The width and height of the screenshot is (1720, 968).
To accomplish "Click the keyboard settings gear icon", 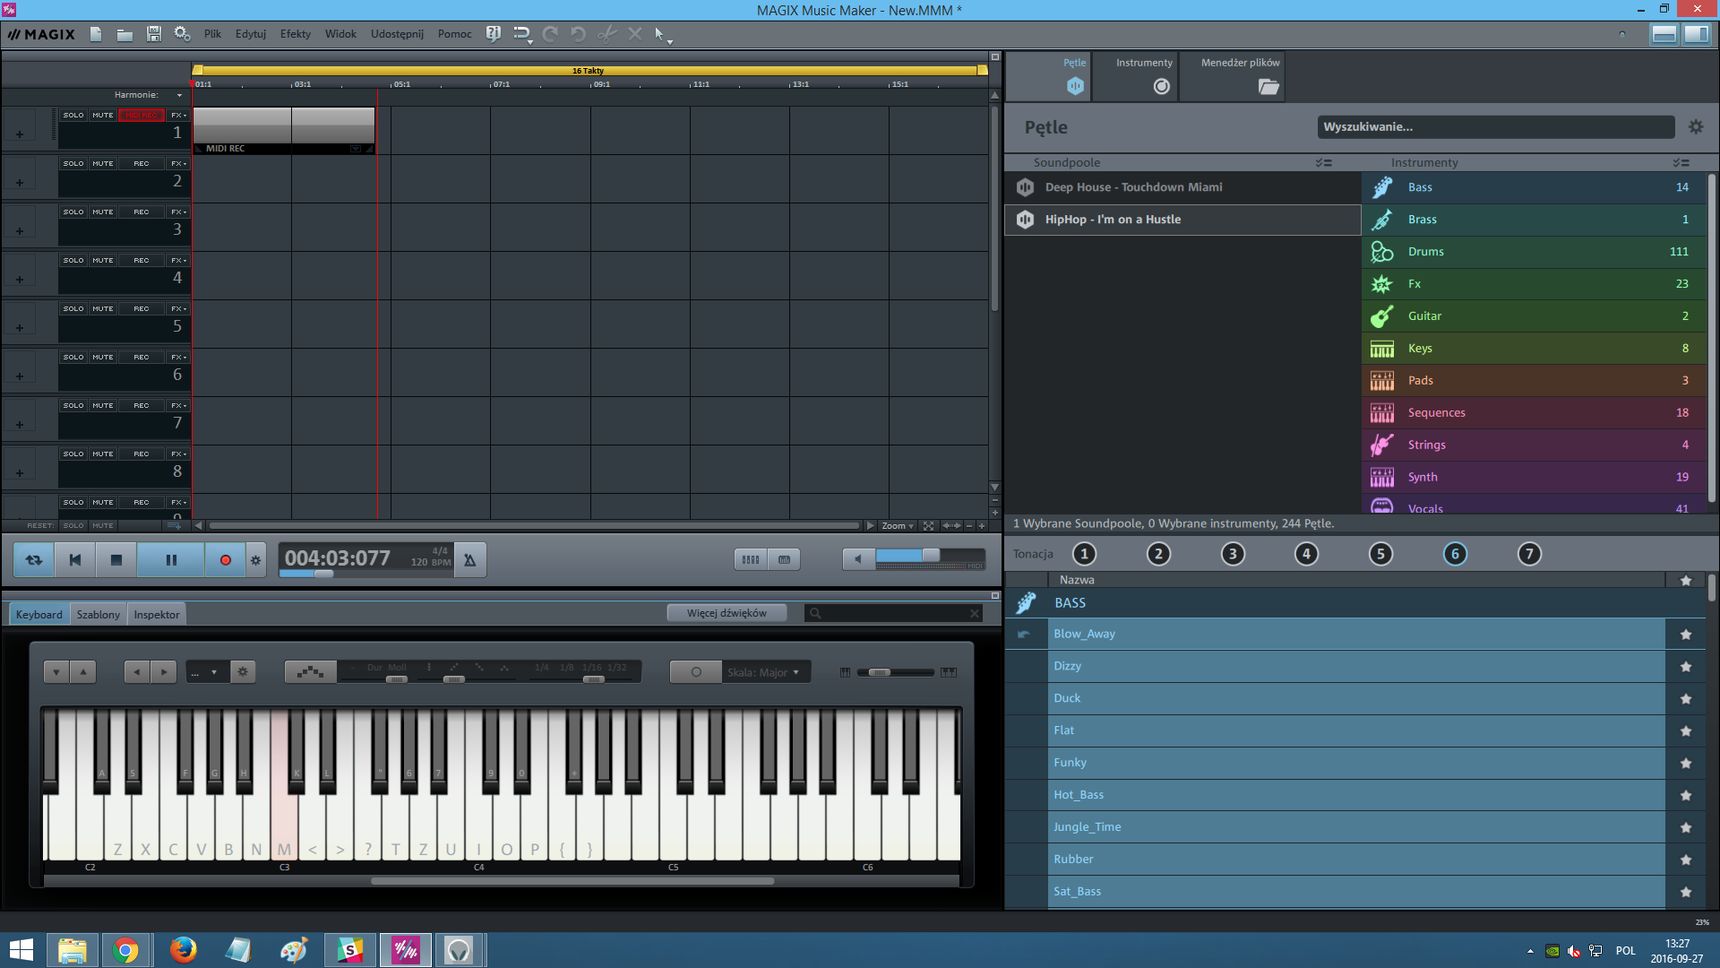I will [242, 672].
